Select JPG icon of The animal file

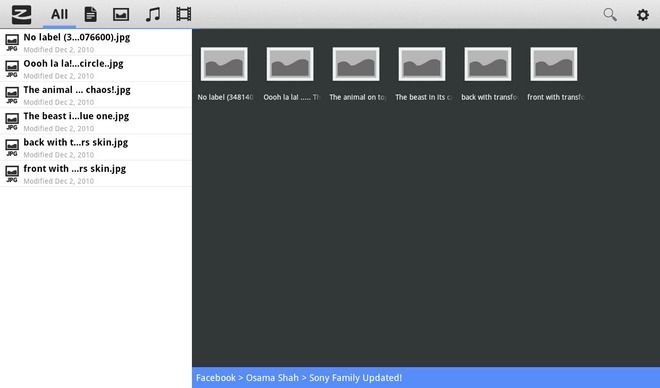click(x=12, y=95)
